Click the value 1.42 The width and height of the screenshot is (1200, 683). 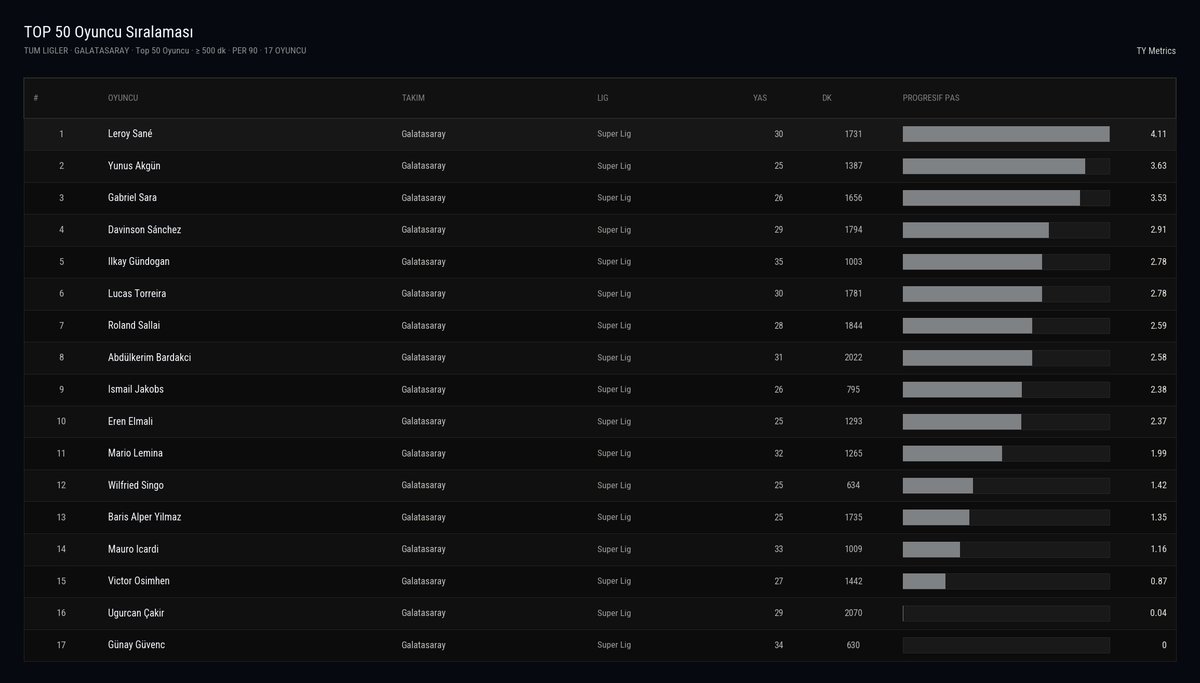point(1158,486)
